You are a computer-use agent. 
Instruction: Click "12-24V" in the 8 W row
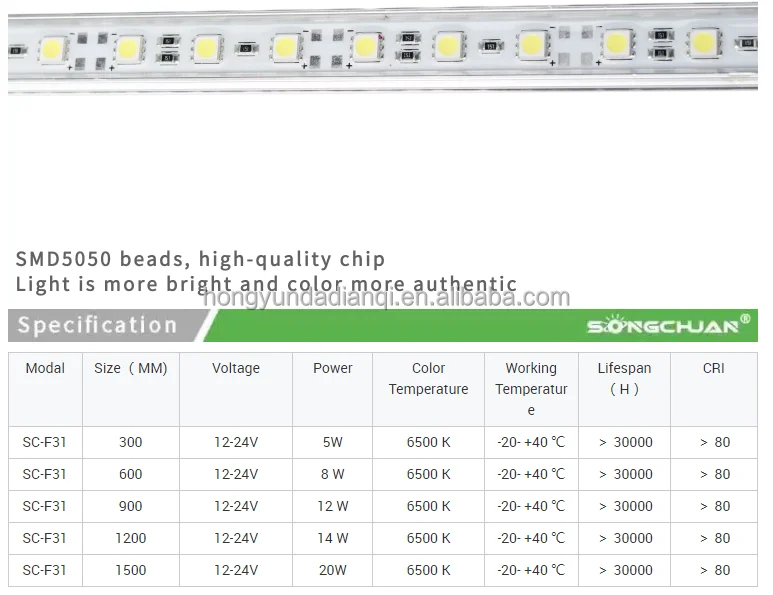click(x=236, y=474)
